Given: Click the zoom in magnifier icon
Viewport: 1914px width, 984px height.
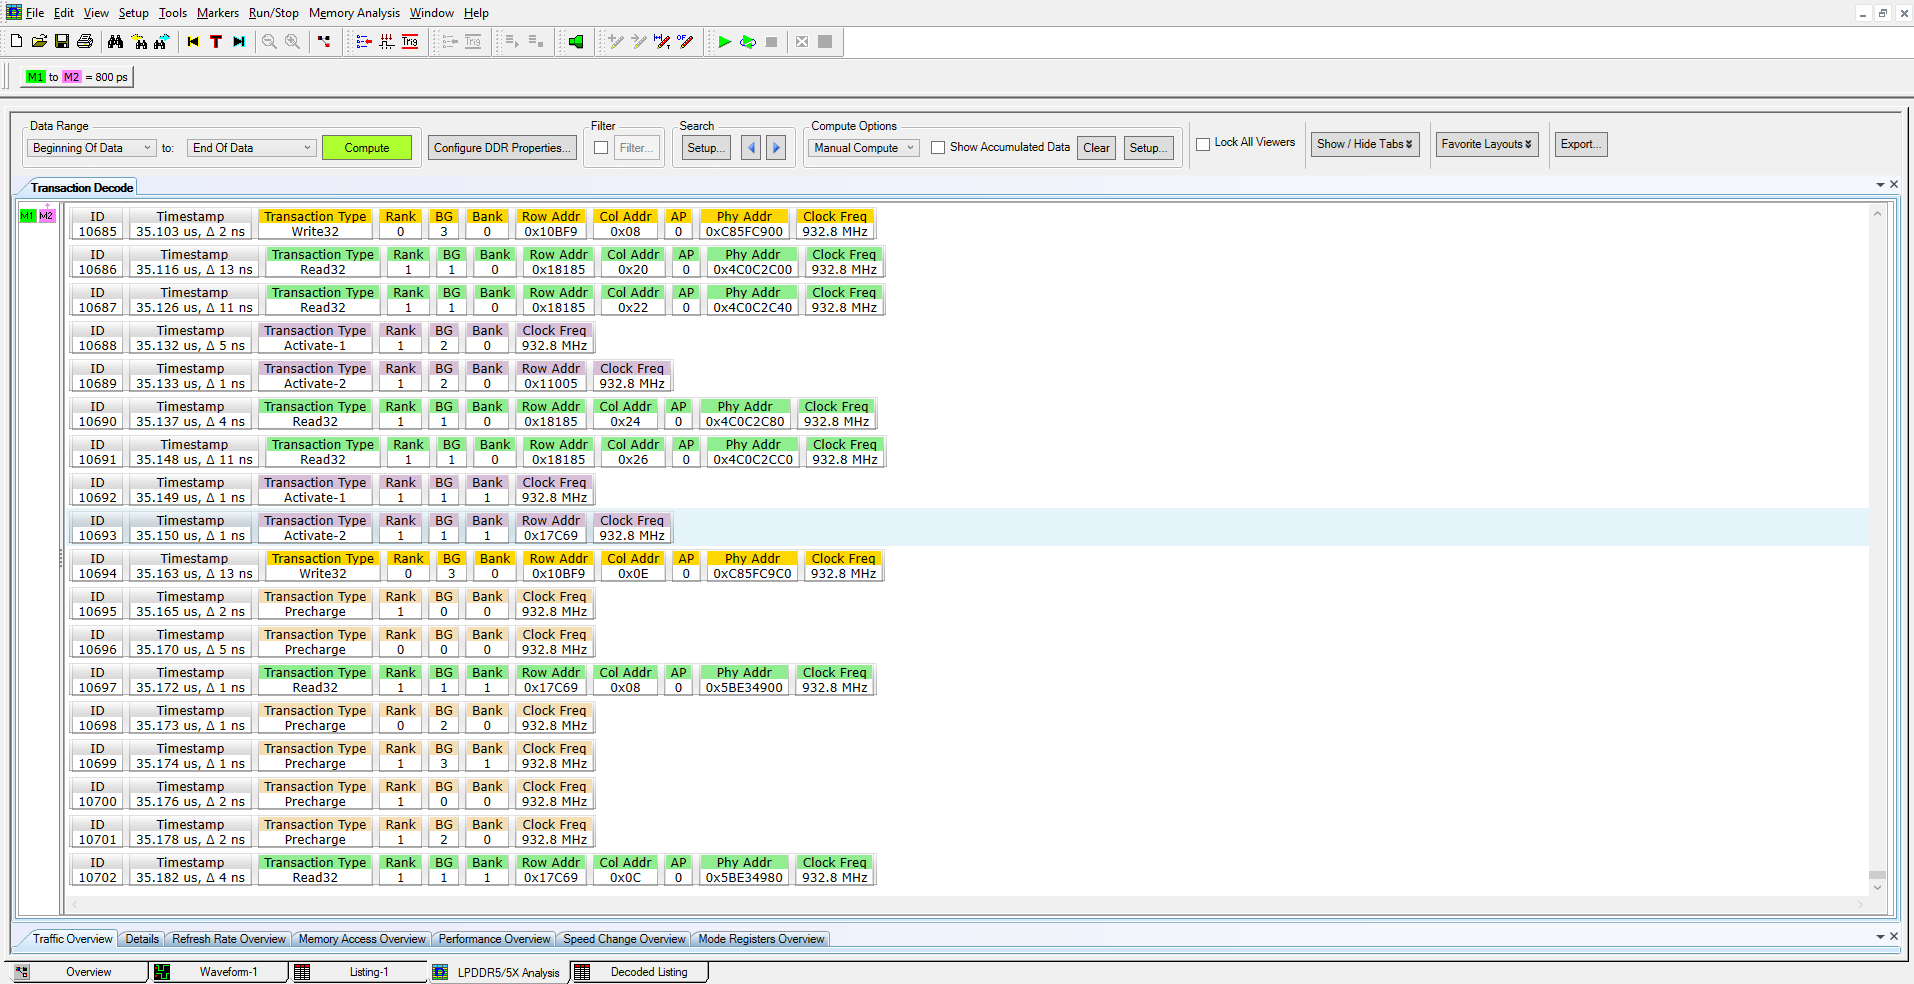Looking at the screenshot, I should click(x=292, y=41).
